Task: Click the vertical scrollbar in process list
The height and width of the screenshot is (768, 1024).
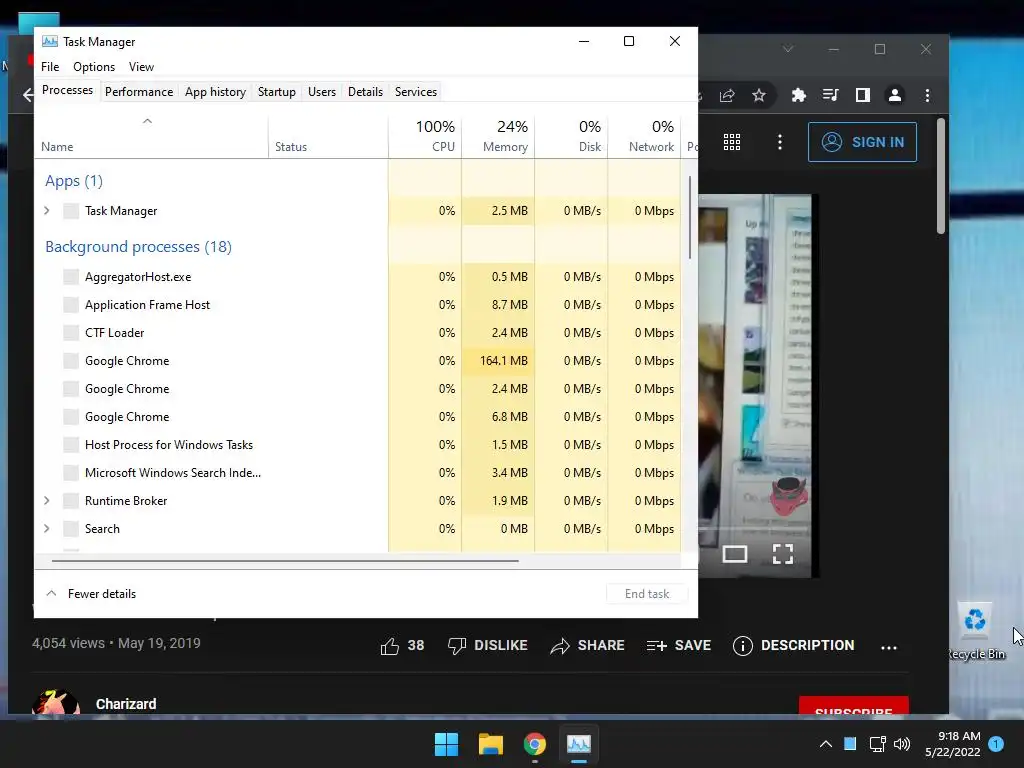Action: point(690,217)
